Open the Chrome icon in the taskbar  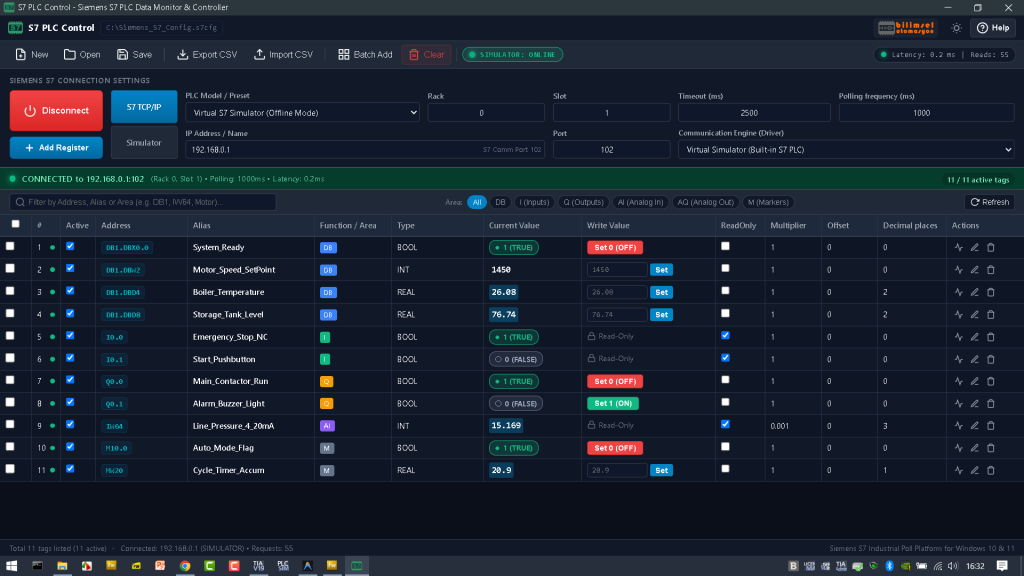pos(185,566)
